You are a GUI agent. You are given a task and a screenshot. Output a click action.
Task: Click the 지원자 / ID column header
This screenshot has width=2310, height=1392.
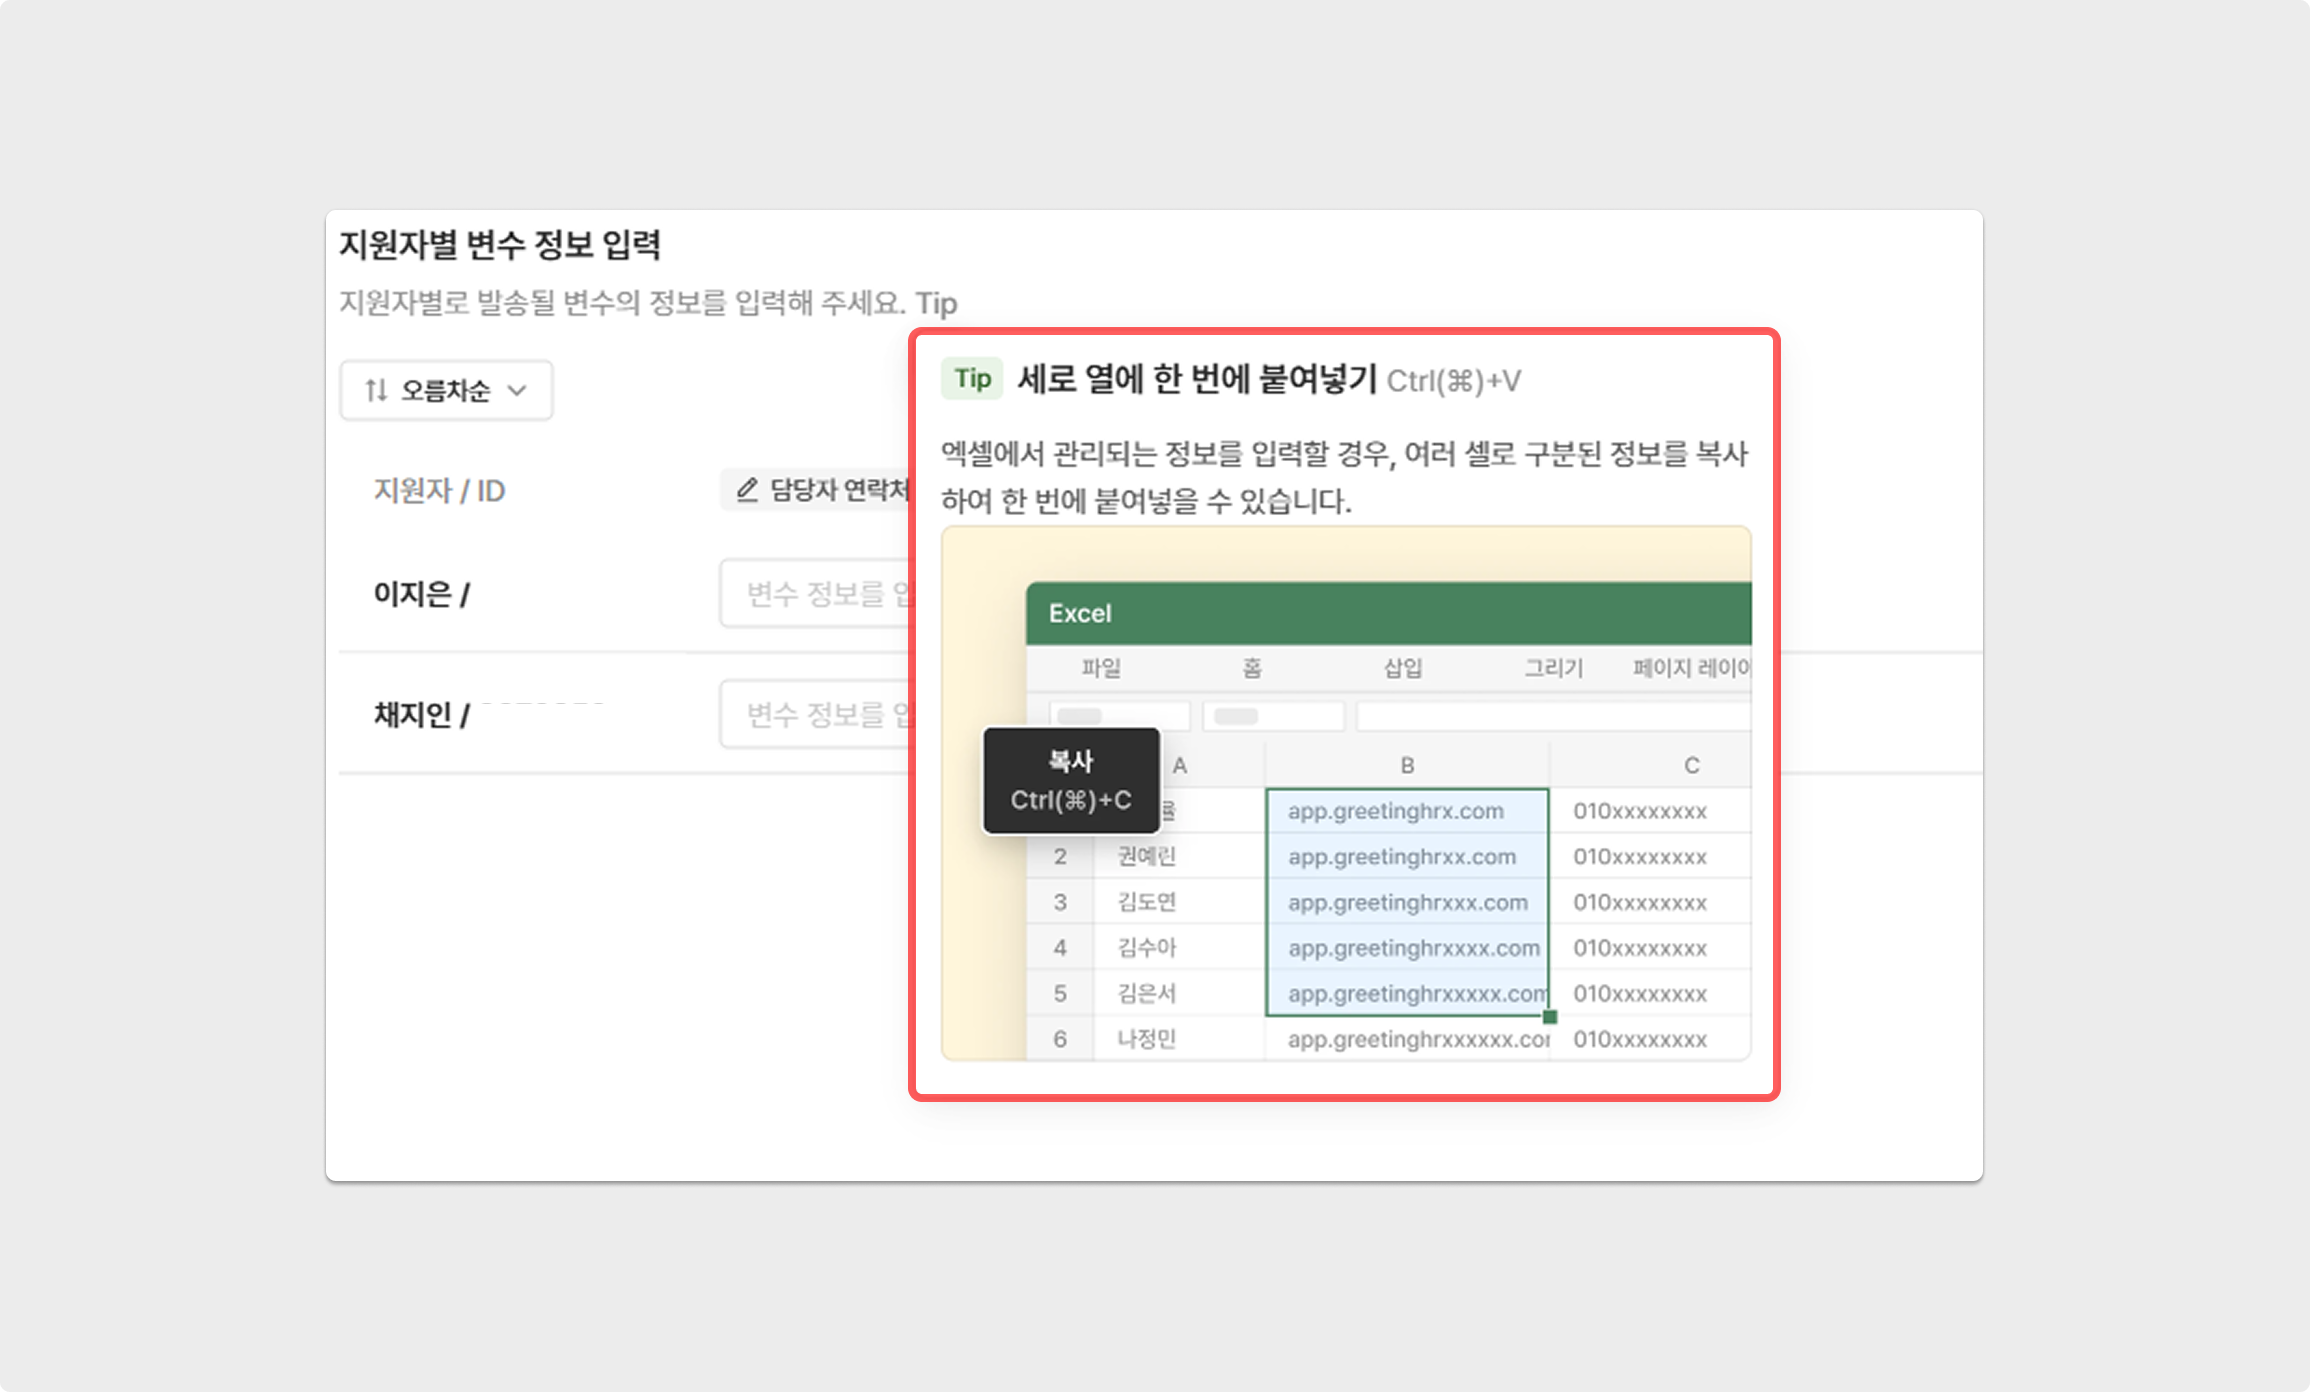click(x=439, y=491)
